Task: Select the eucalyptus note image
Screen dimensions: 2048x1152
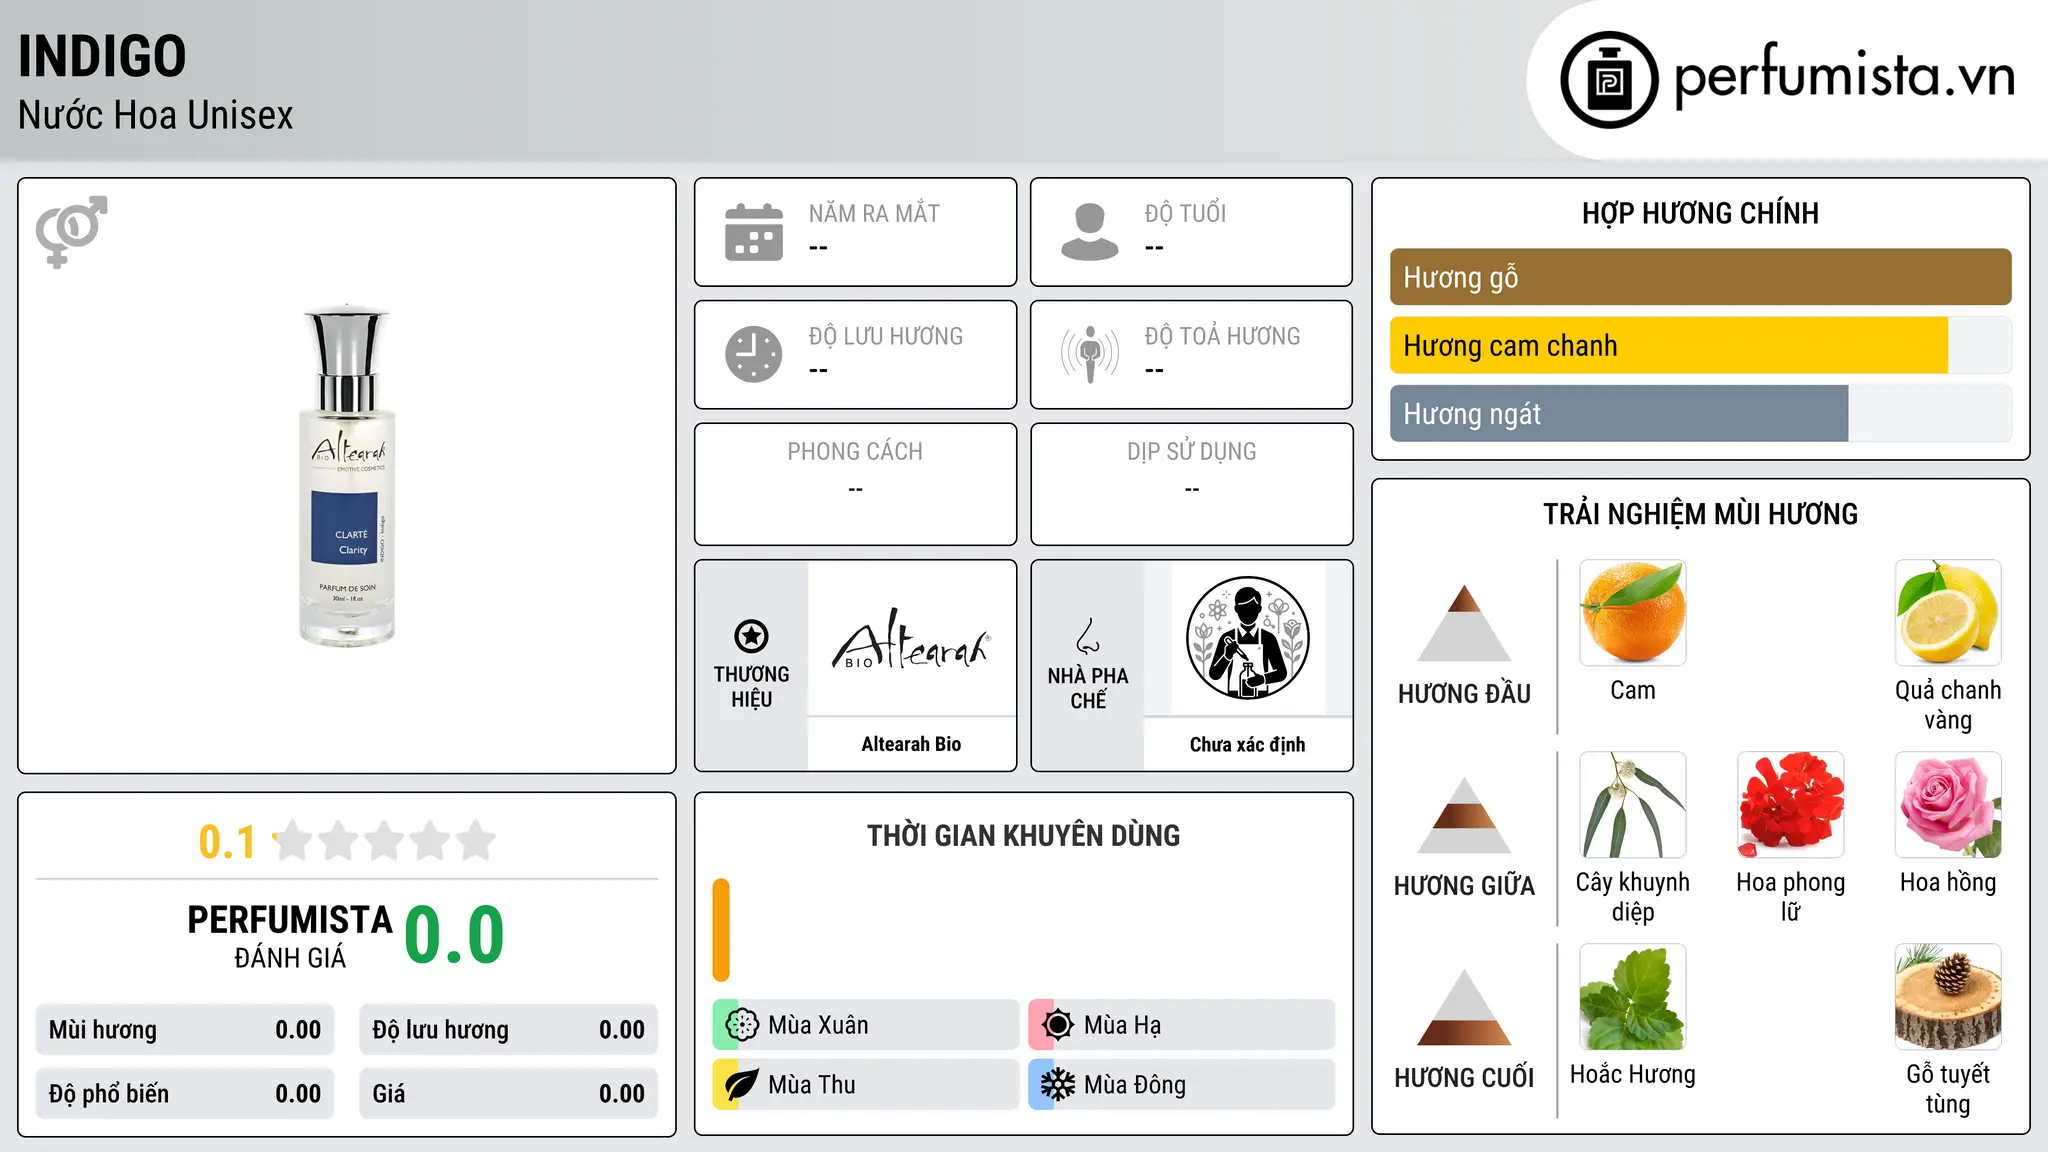Action: click(1633, 805)
